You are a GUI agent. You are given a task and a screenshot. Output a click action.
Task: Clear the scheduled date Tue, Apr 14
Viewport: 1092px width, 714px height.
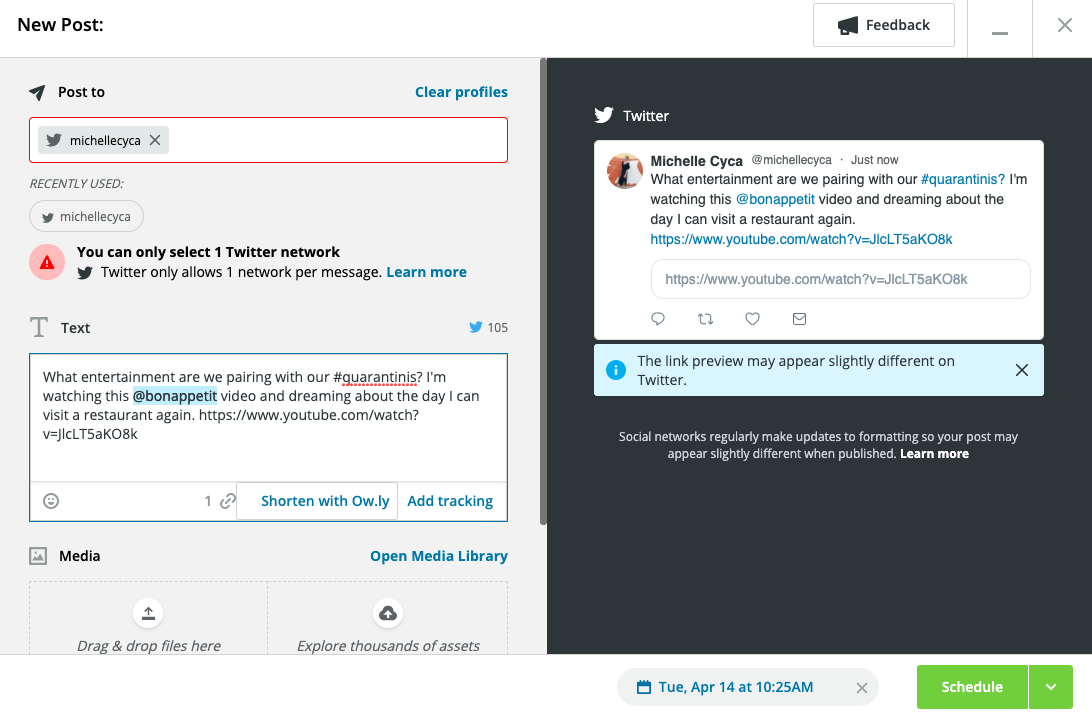(861, 688)
